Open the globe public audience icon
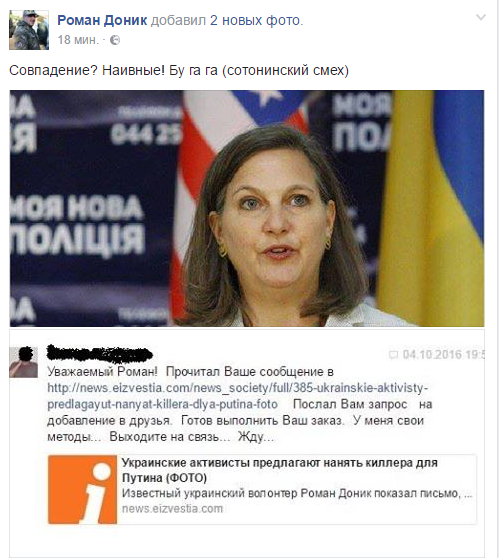Image resolution: width=499 pixels, height=558 pixels. coord(115,40)
